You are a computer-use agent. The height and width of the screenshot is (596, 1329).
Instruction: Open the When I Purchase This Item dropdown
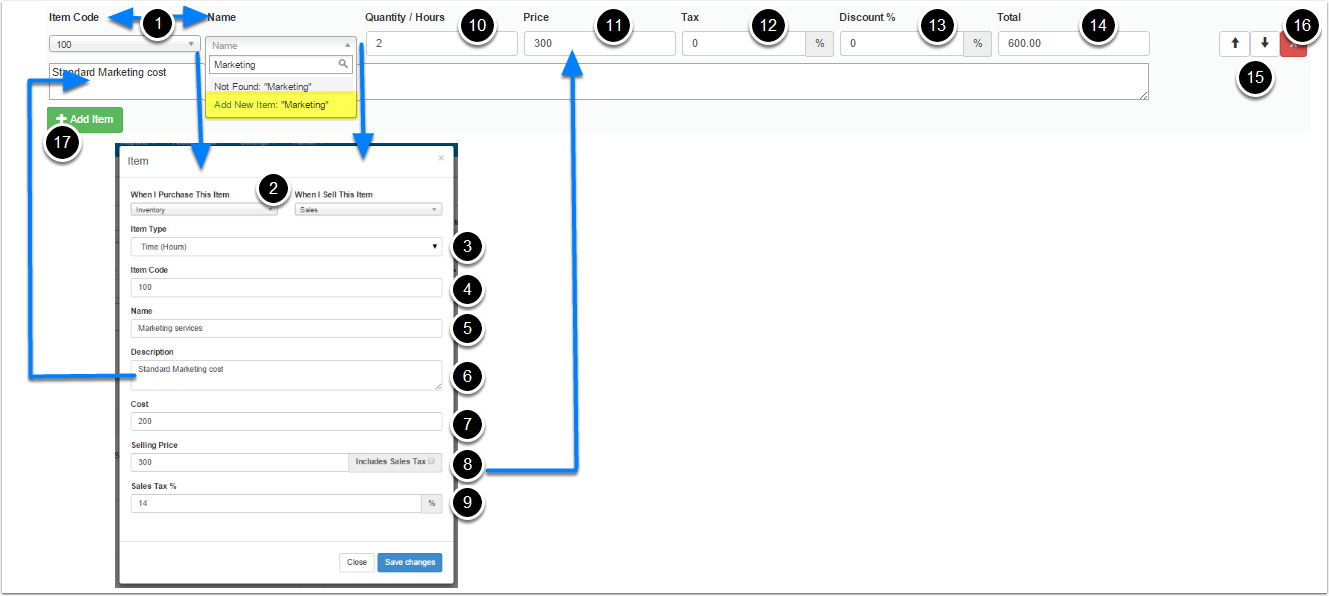204,210
